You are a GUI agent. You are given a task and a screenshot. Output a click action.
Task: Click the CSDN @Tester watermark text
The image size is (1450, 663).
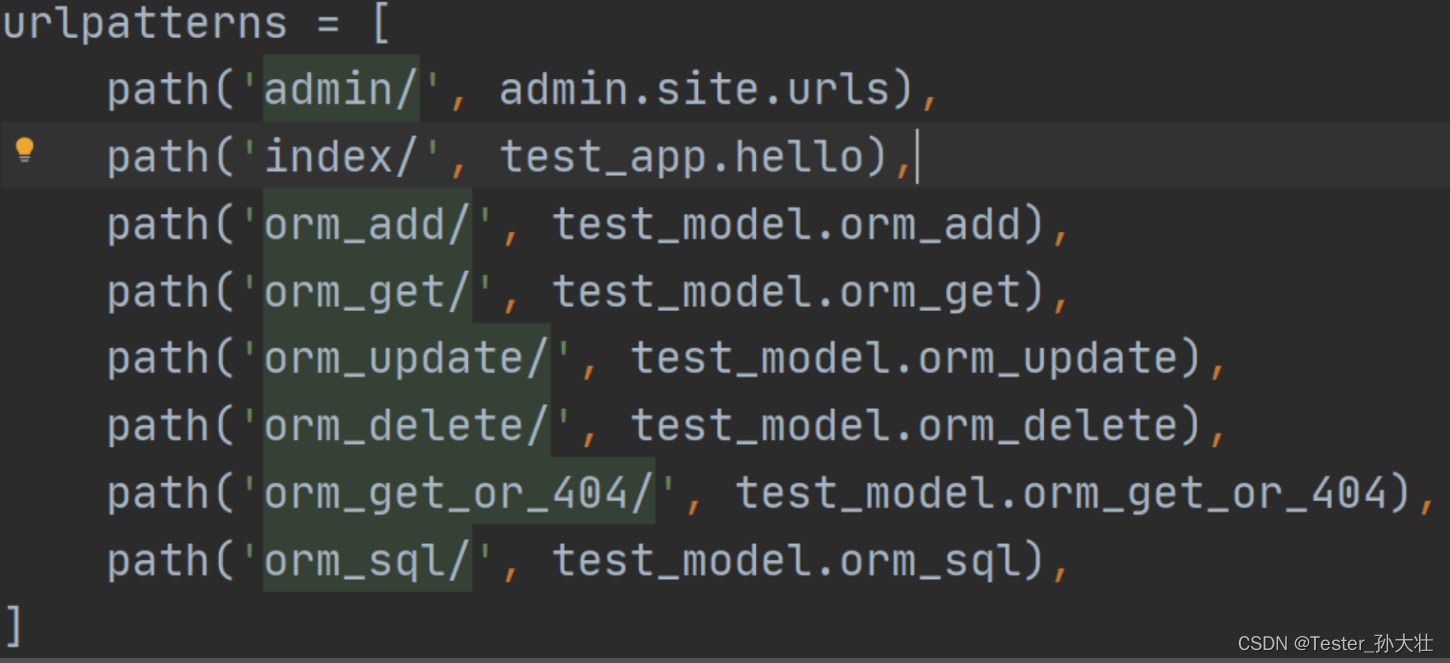coord(1335,644)
